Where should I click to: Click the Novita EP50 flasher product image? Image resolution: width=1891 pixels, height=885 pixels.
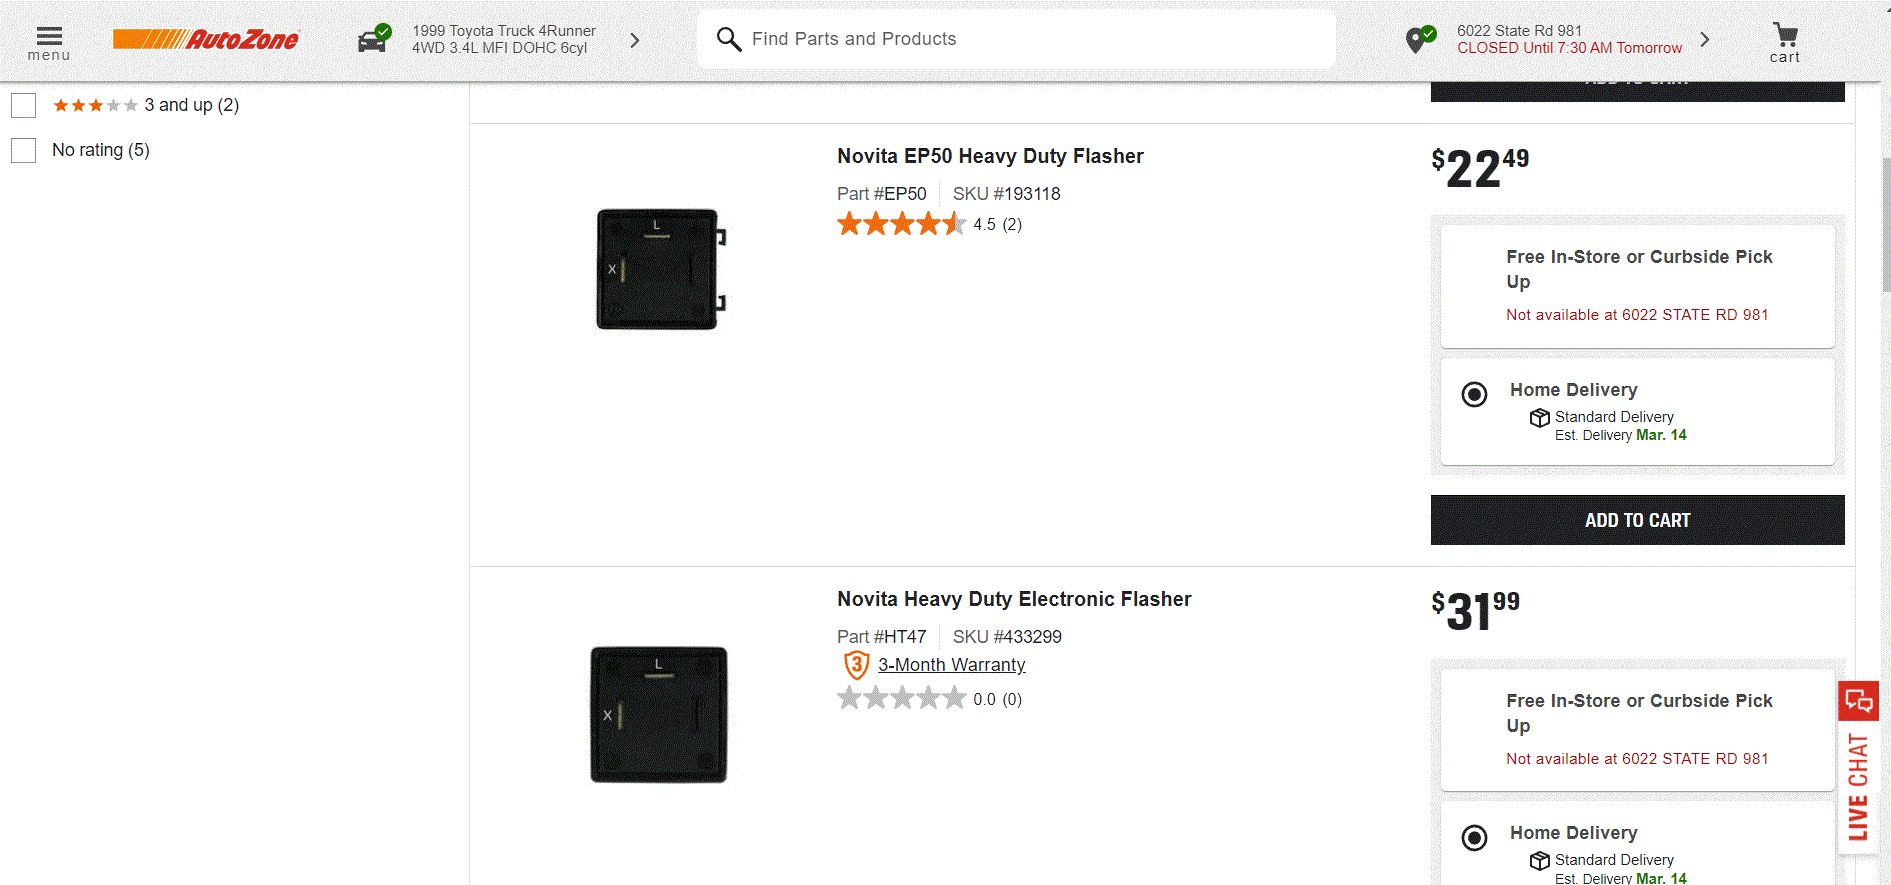tap(659, 269)
